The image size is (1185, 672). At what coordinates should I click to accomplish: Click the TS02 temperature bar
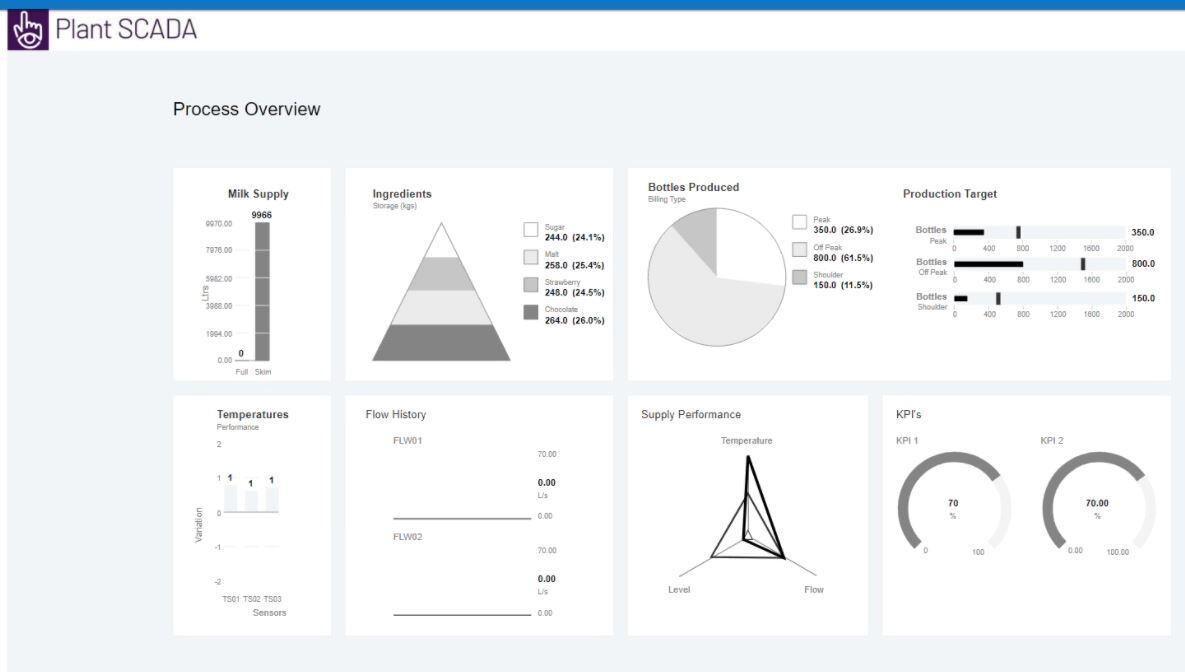[x=251, y=501]
